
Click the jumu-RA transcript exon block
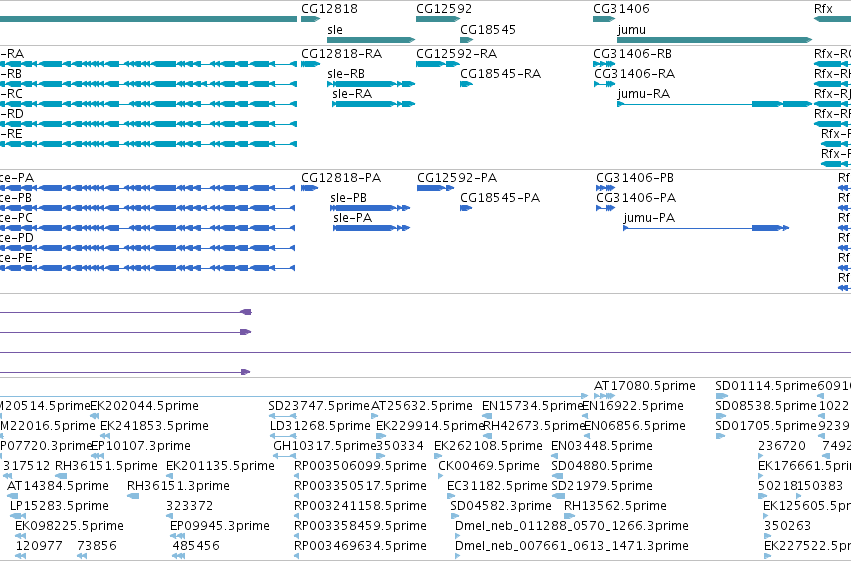point(767,104)
